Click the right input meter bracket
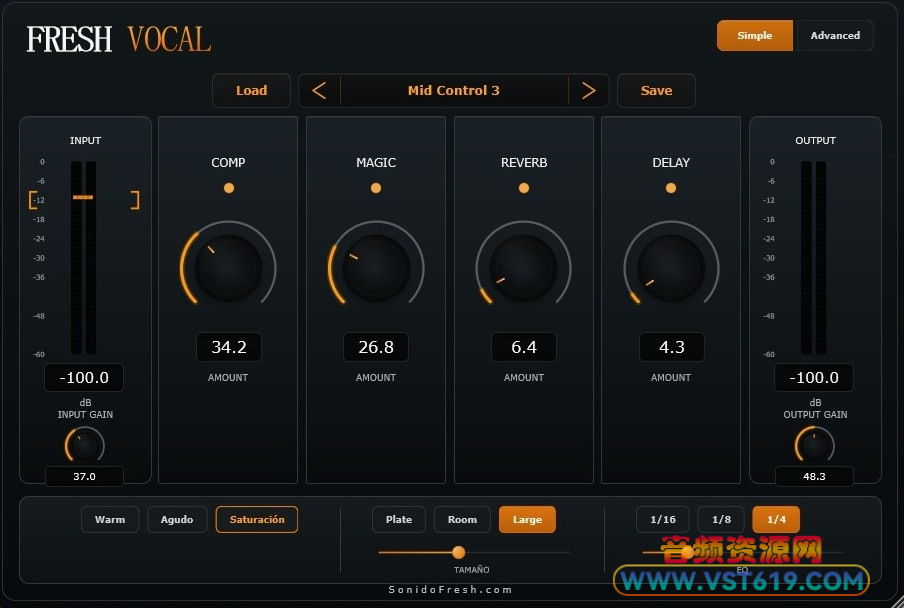 (x=135, y=200)
